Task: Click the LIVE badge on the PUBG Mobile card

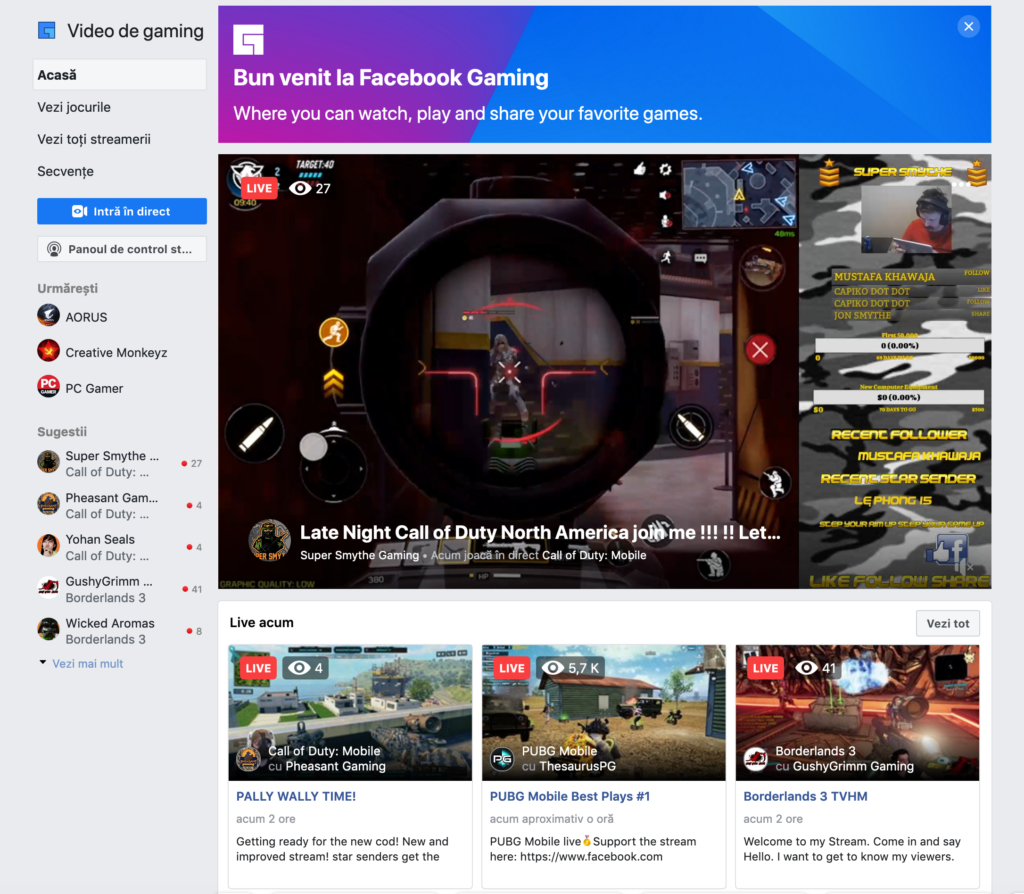Action: (x=511, y=668)
